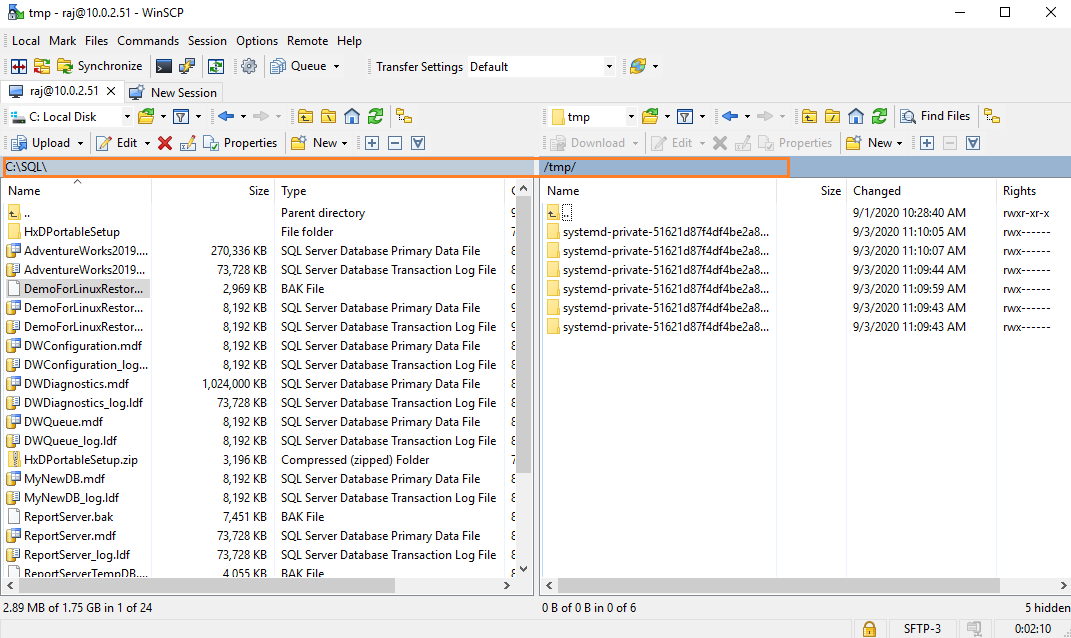Click the local Rename icon

[187, 143]
